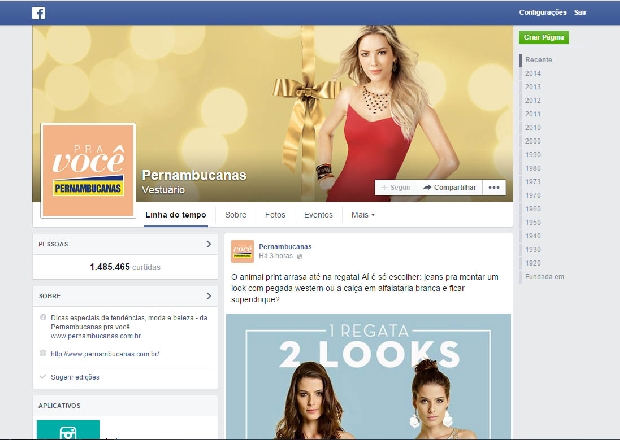The height and width of the screenshot is (440, 620).
Task: Jump to 2013 on timeline
Action: 533,87
